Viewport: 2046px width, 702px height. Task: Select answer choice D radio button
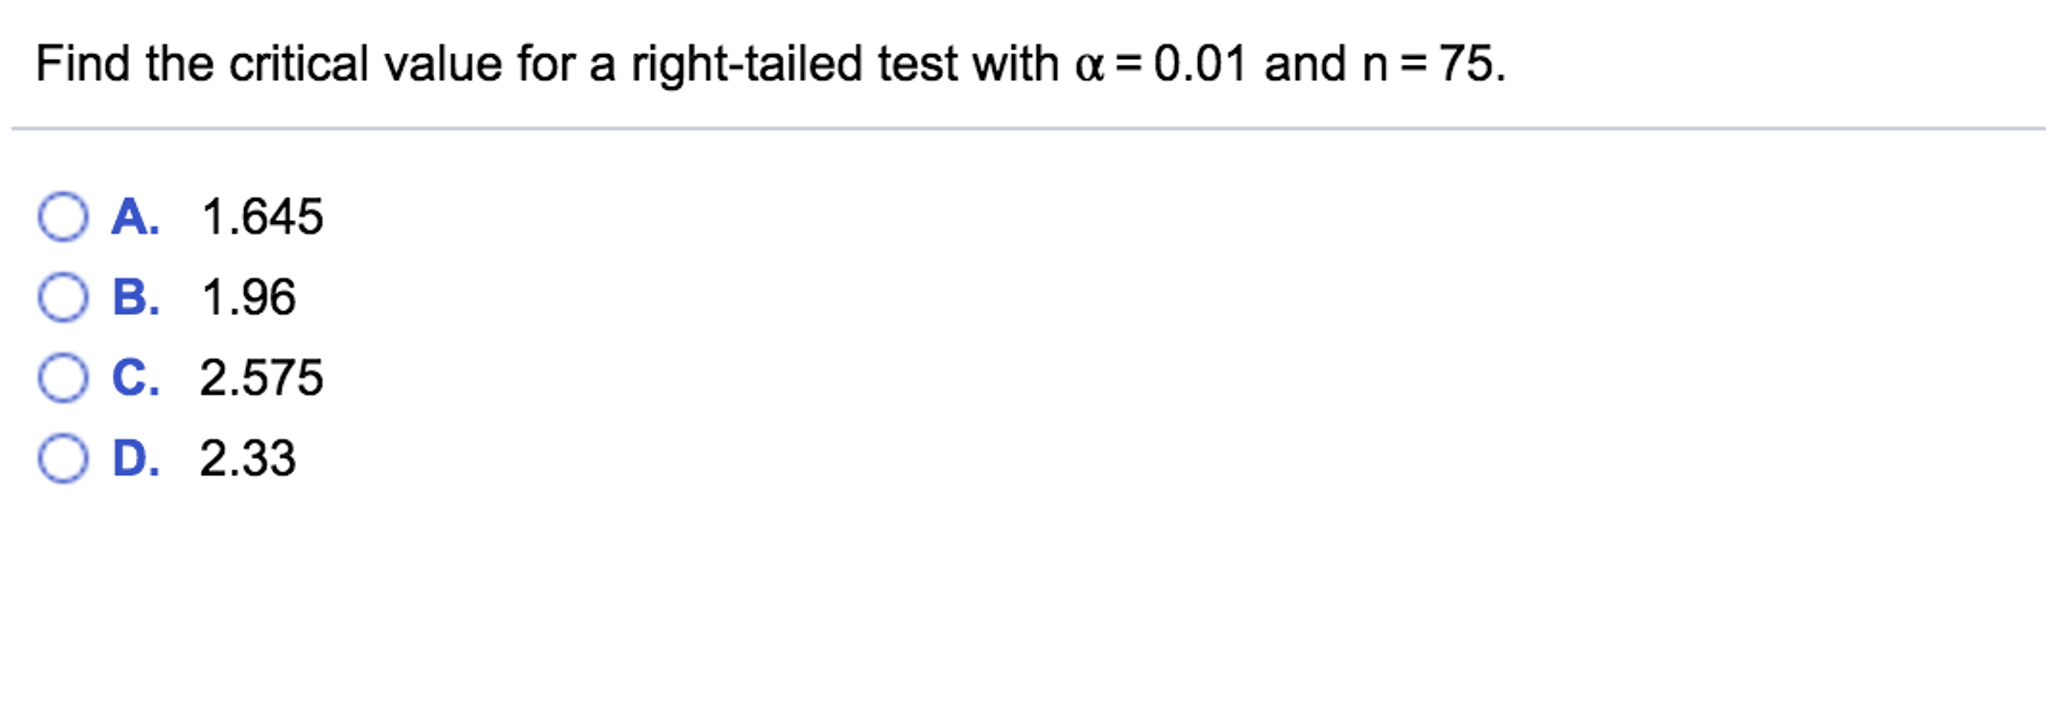tap(62, 460)
